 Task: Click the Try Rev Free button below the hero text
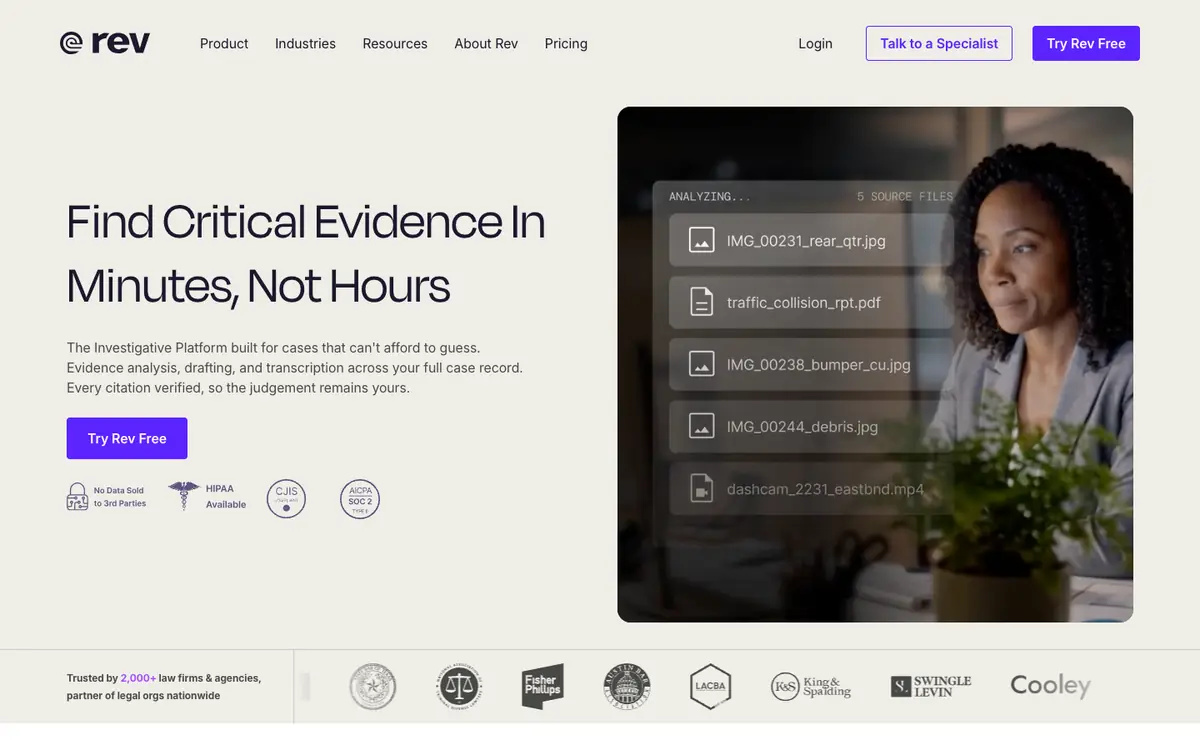click(127, 438)
